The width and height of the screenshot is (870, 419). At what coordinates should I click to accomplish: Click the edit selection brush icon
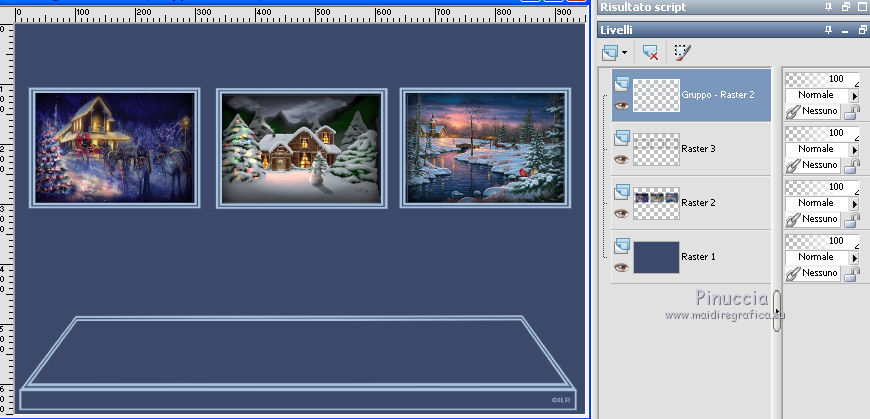(x=682, y=53)
